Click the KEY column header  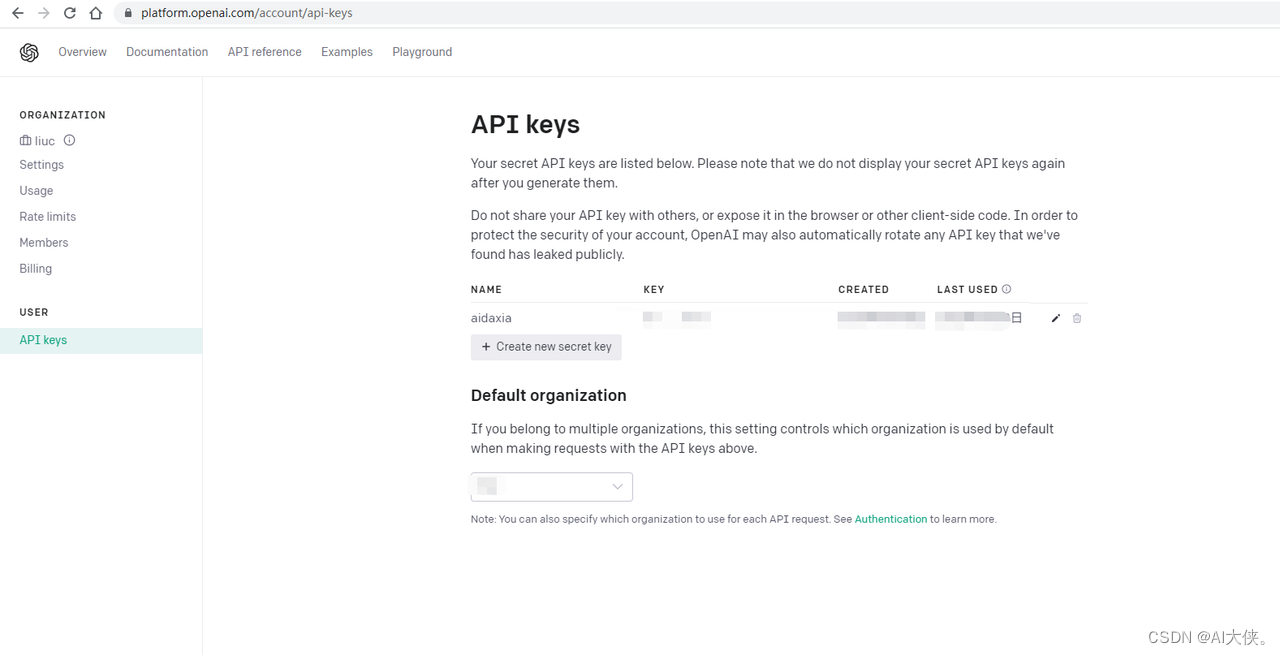(x=654, y=289)
